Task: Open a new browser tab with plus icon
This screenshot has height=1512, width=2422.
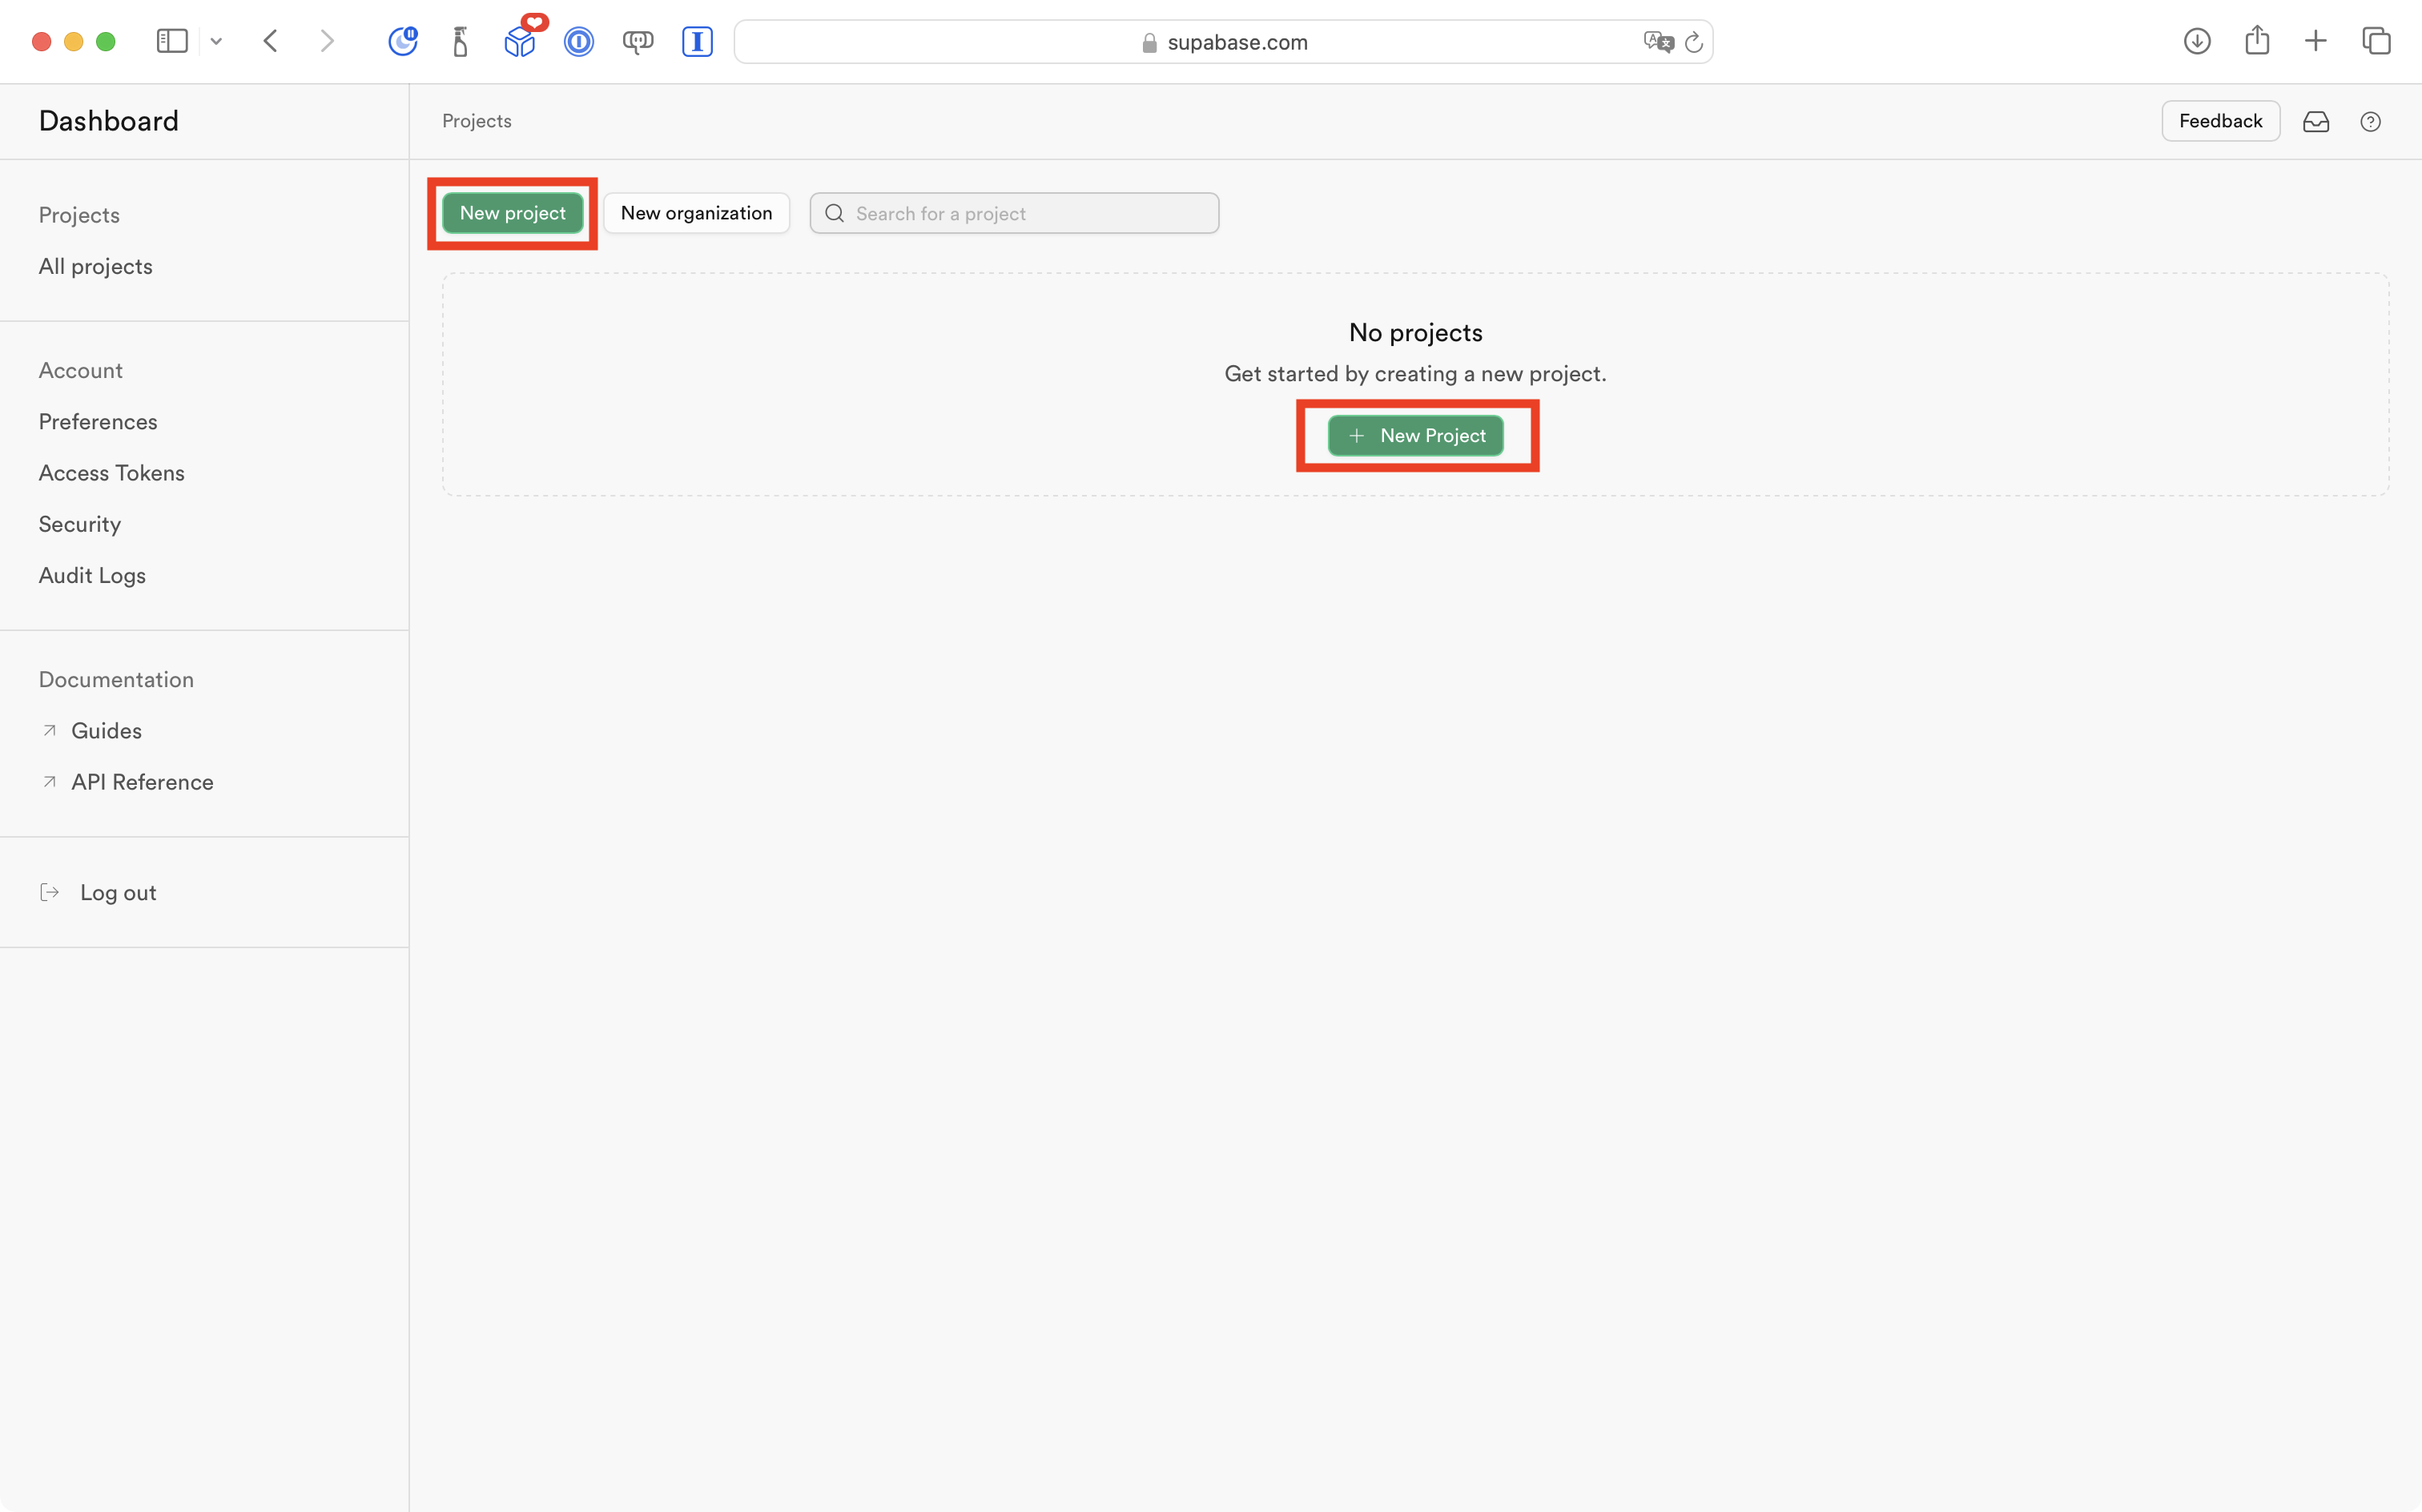Action: click(x=2316, y=41)
